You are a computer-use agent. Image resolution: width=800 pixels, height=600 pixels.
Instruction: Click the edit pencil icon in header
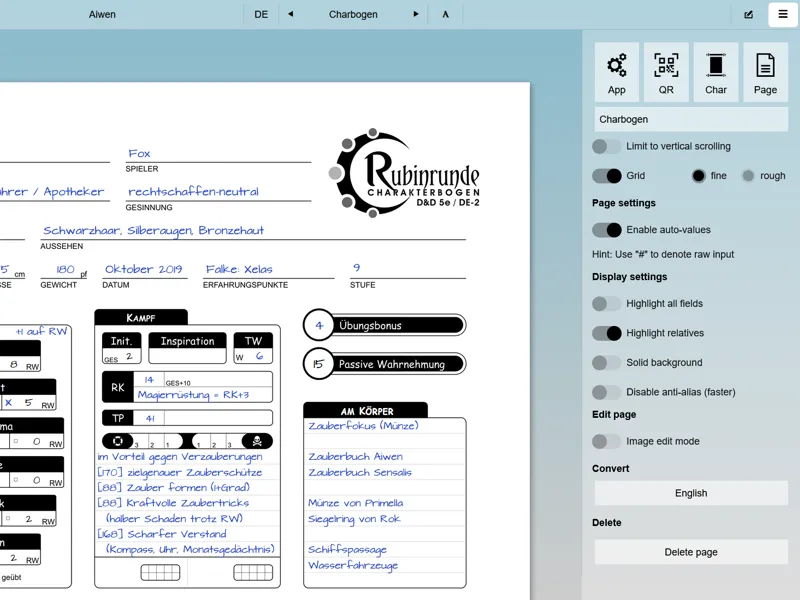click(x=748, y=14)
